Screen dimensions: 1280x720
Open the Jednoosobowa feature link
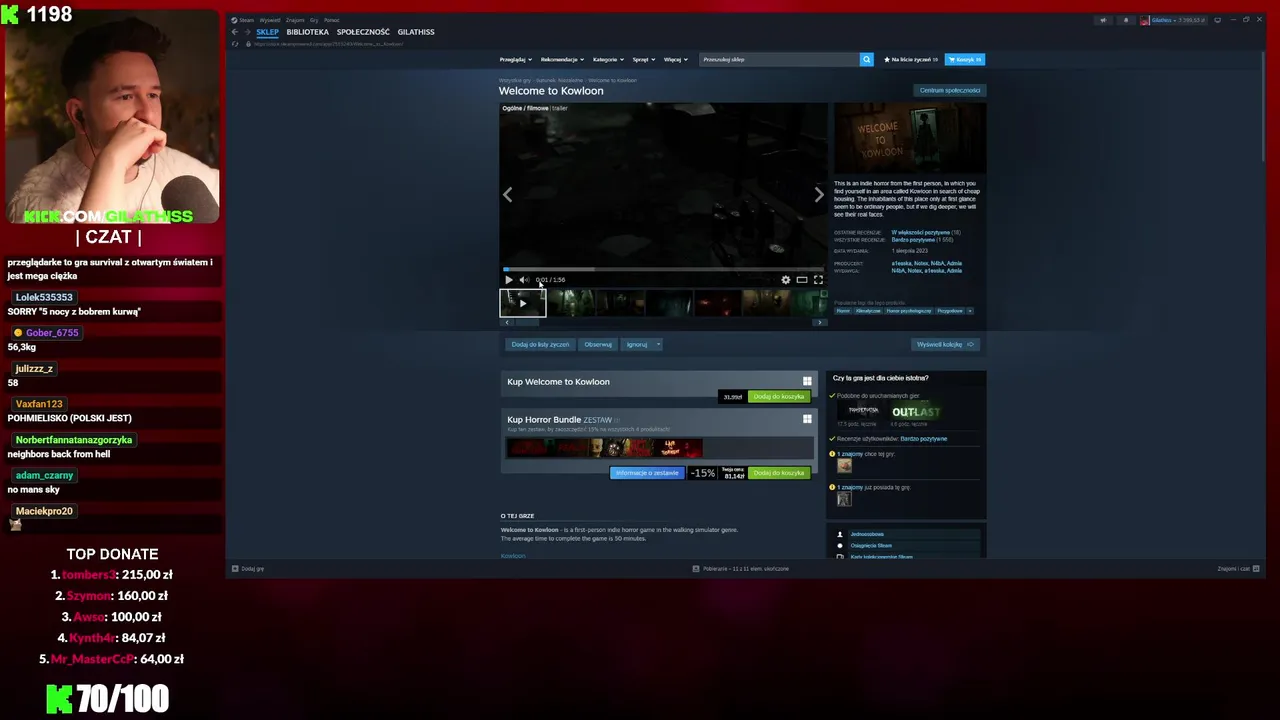(867, 534)
